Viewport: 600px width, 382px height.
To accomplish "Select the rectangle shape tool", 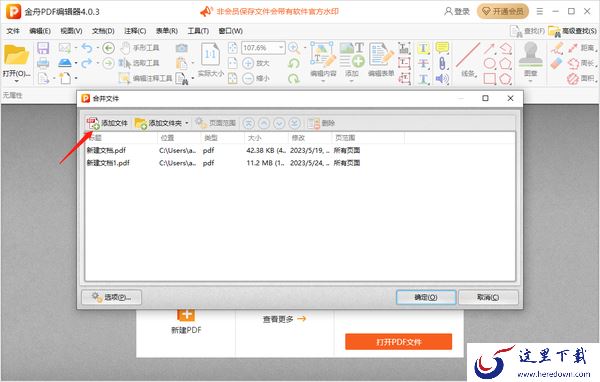I will 489,78.
